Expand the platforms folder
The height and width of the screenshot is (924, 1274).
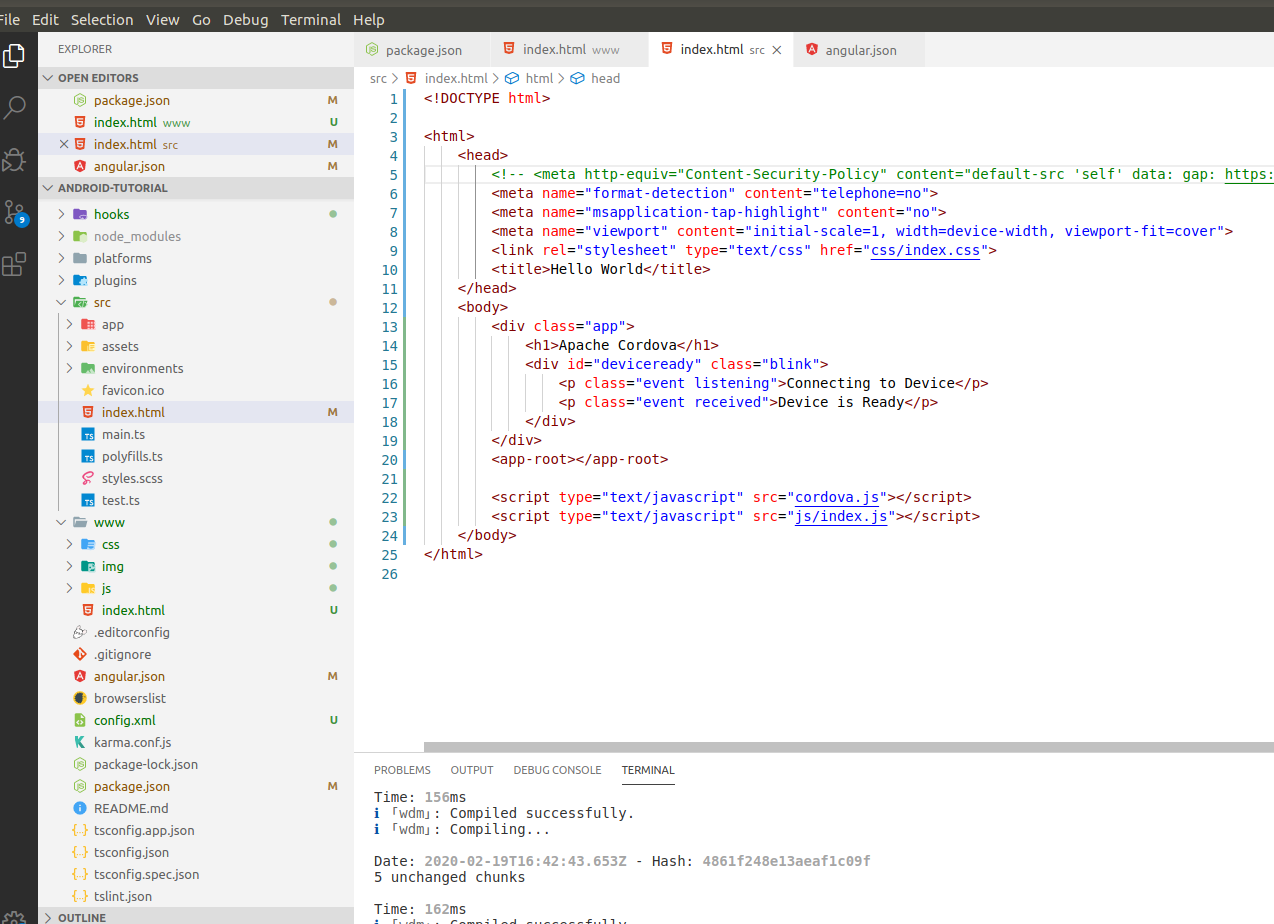pyautogui.click(x=61, y=258)
